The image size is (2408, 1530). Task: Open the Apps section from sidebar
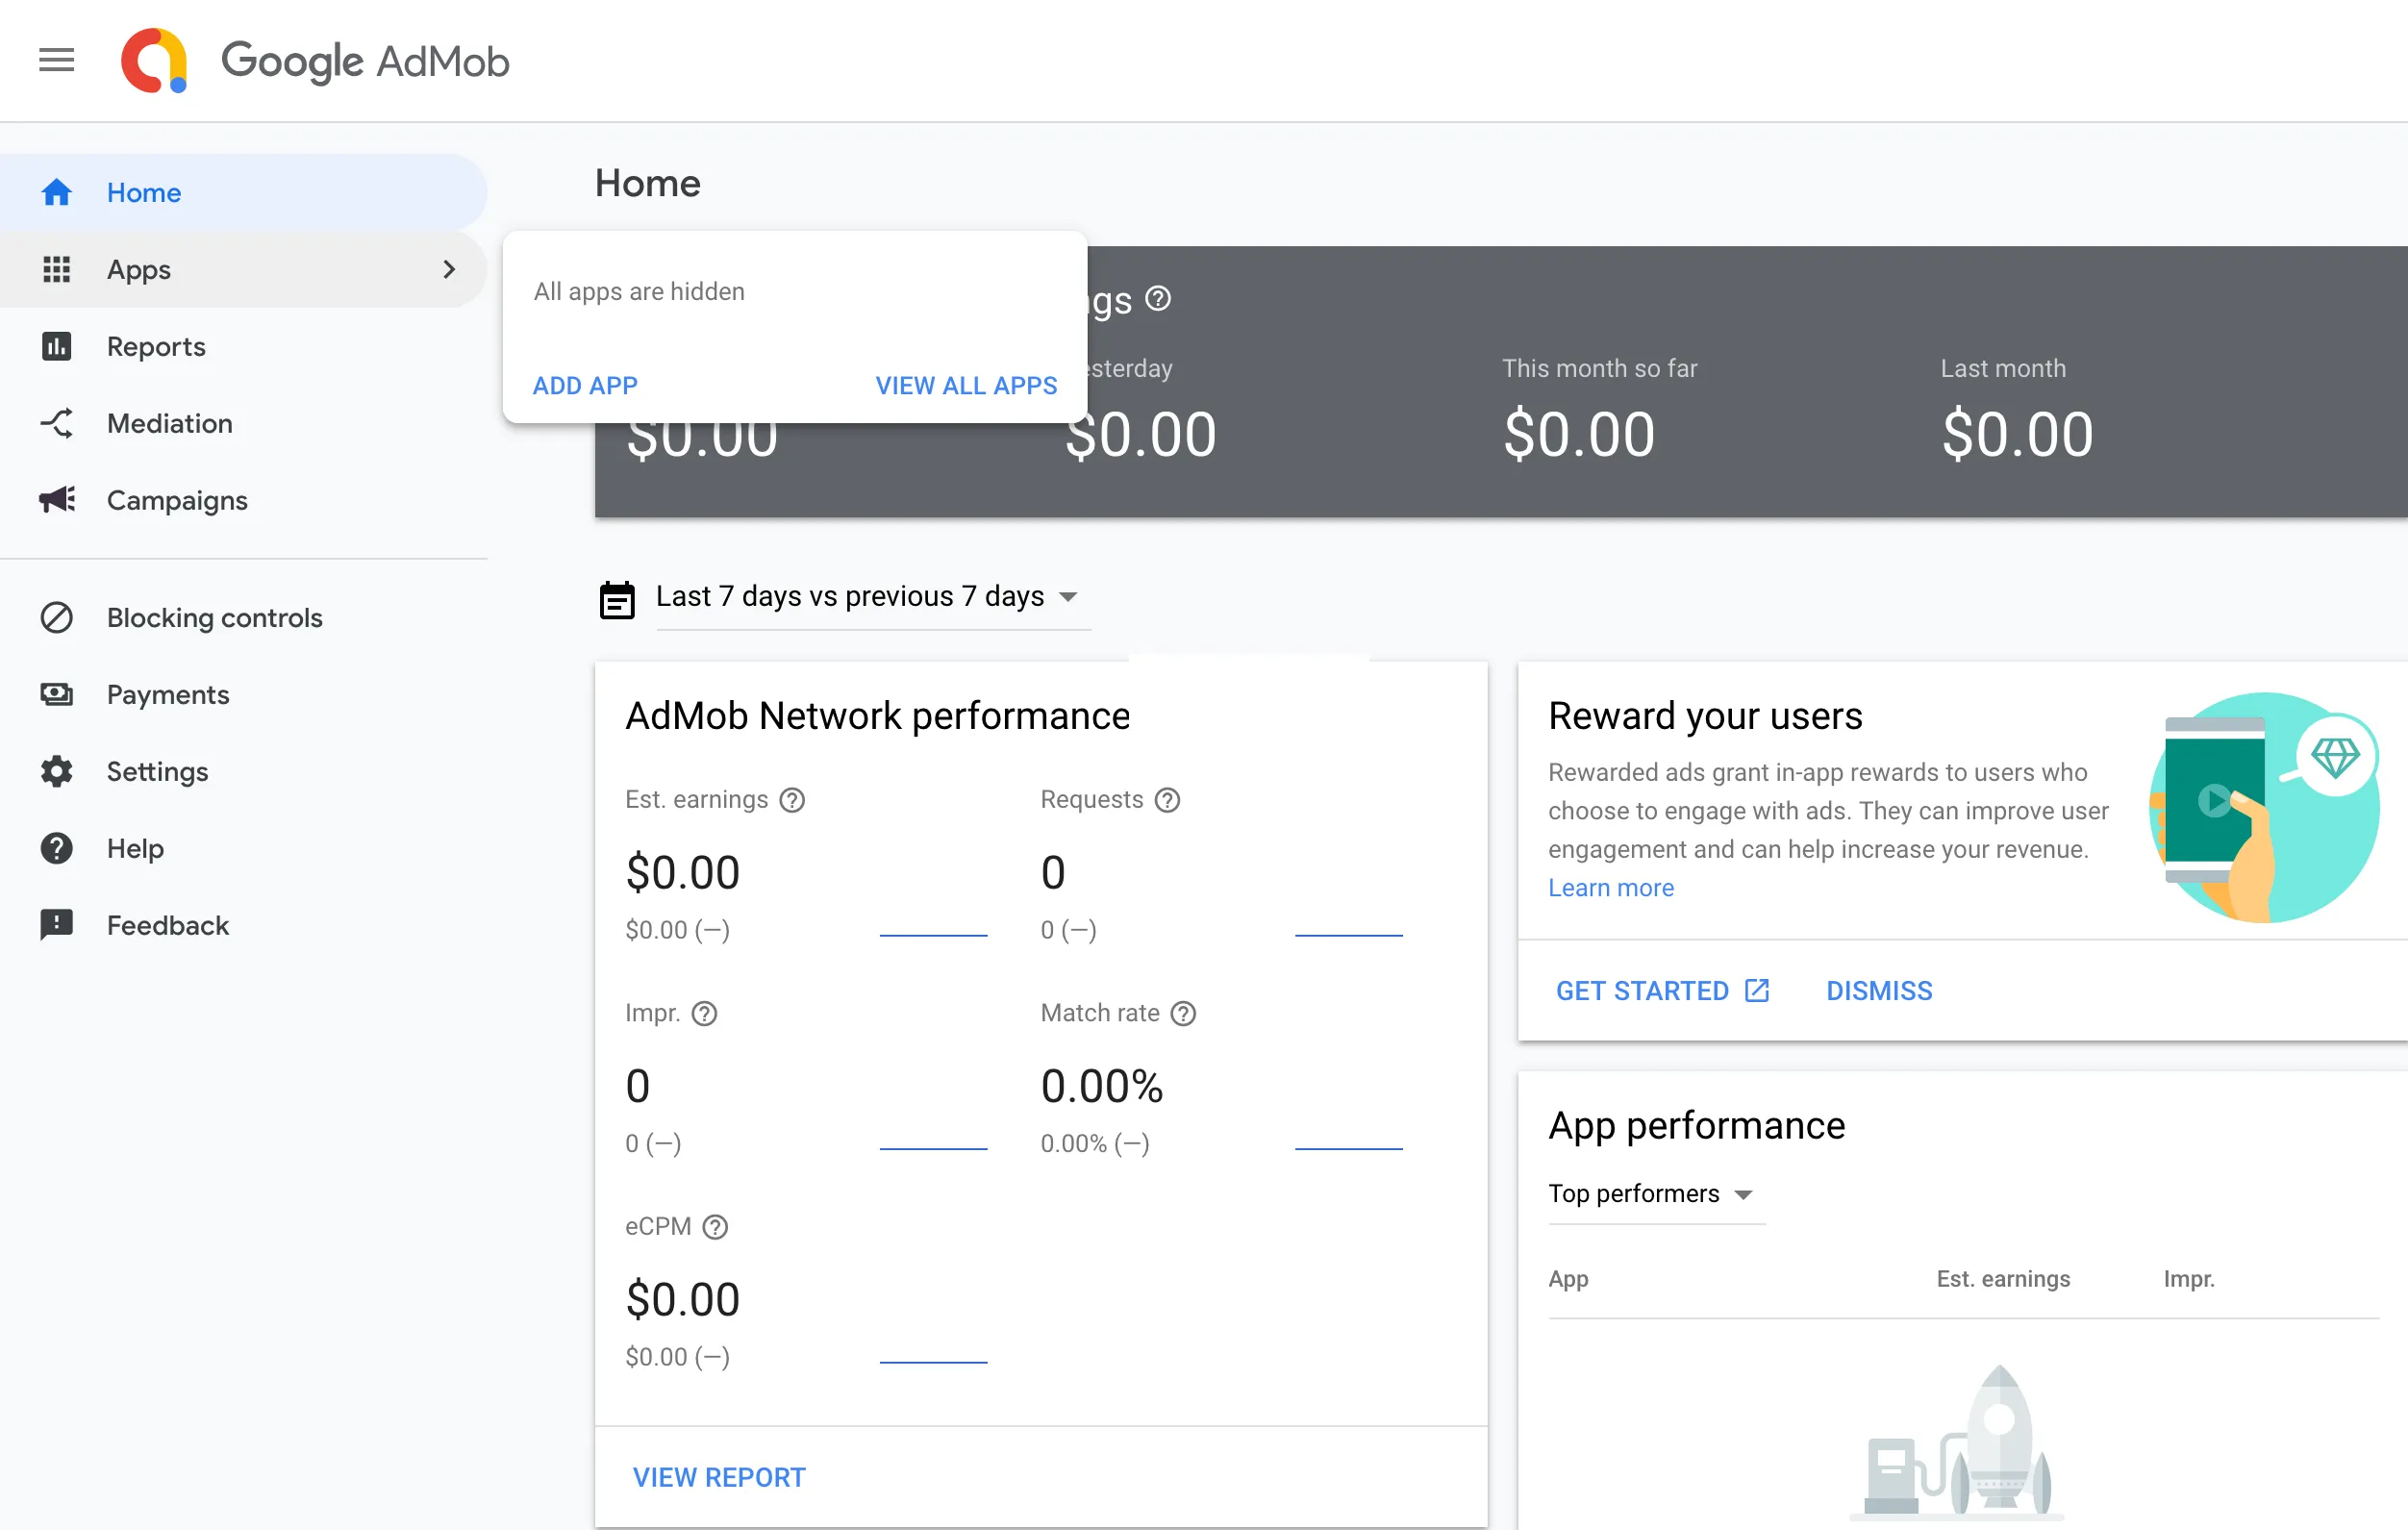pos(138,269)
